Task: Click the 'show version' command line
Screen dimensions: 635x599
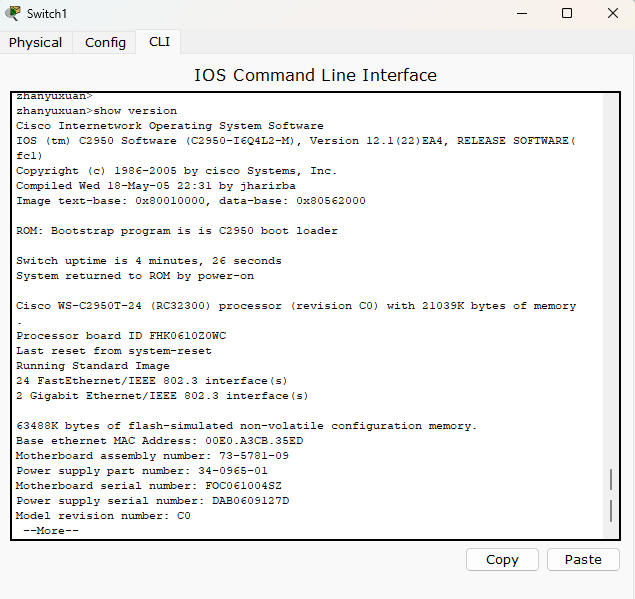Action: click(96, 111)
